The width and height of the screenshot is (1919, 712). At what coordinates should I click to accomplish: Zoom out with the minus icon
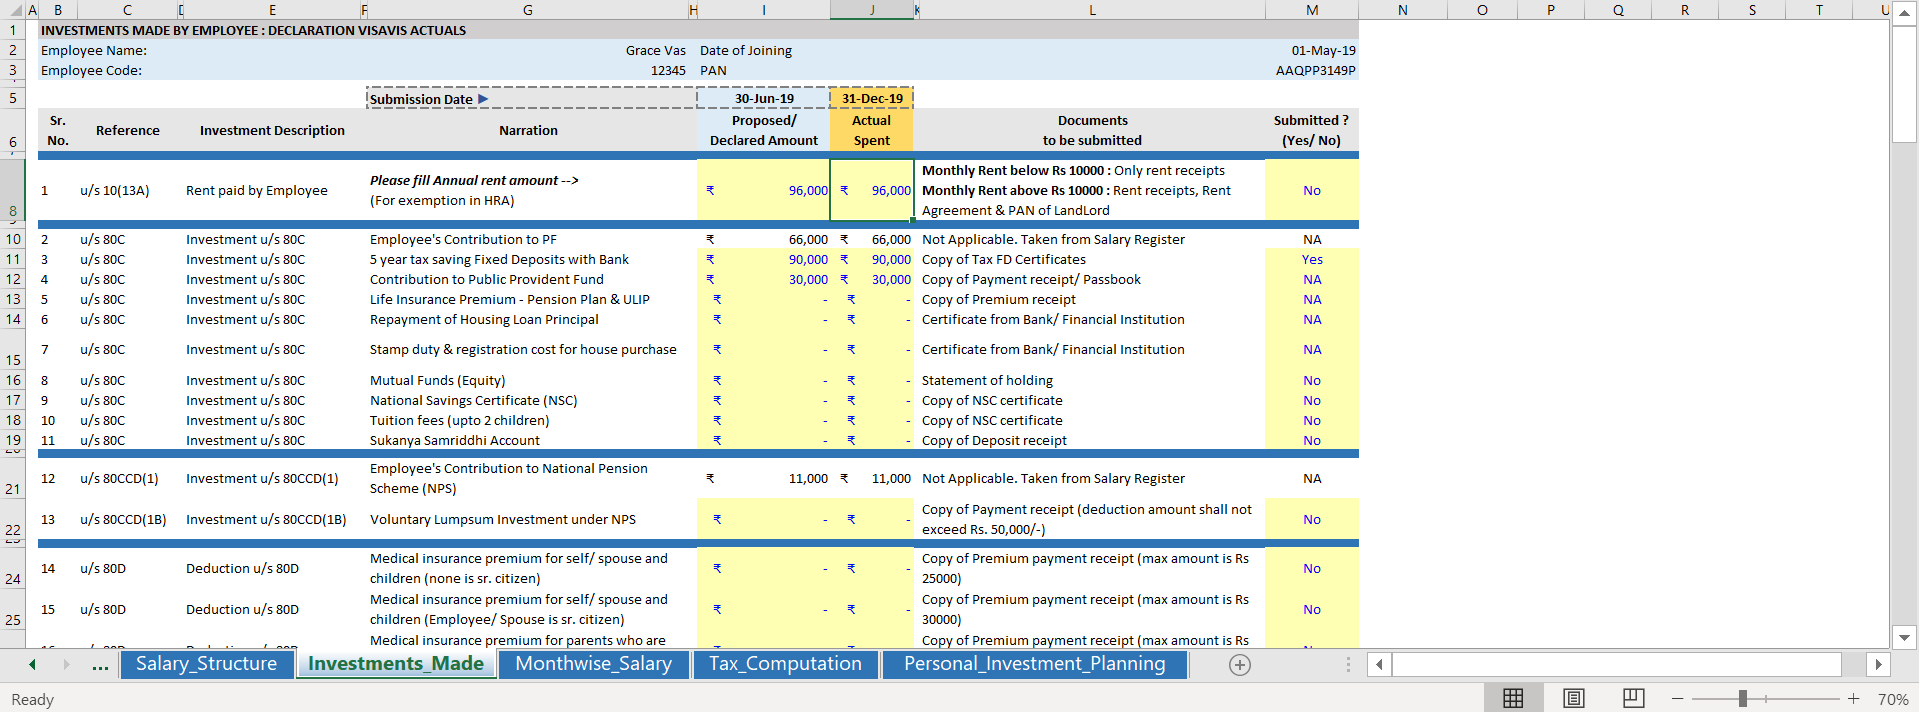pos(1677,699)
